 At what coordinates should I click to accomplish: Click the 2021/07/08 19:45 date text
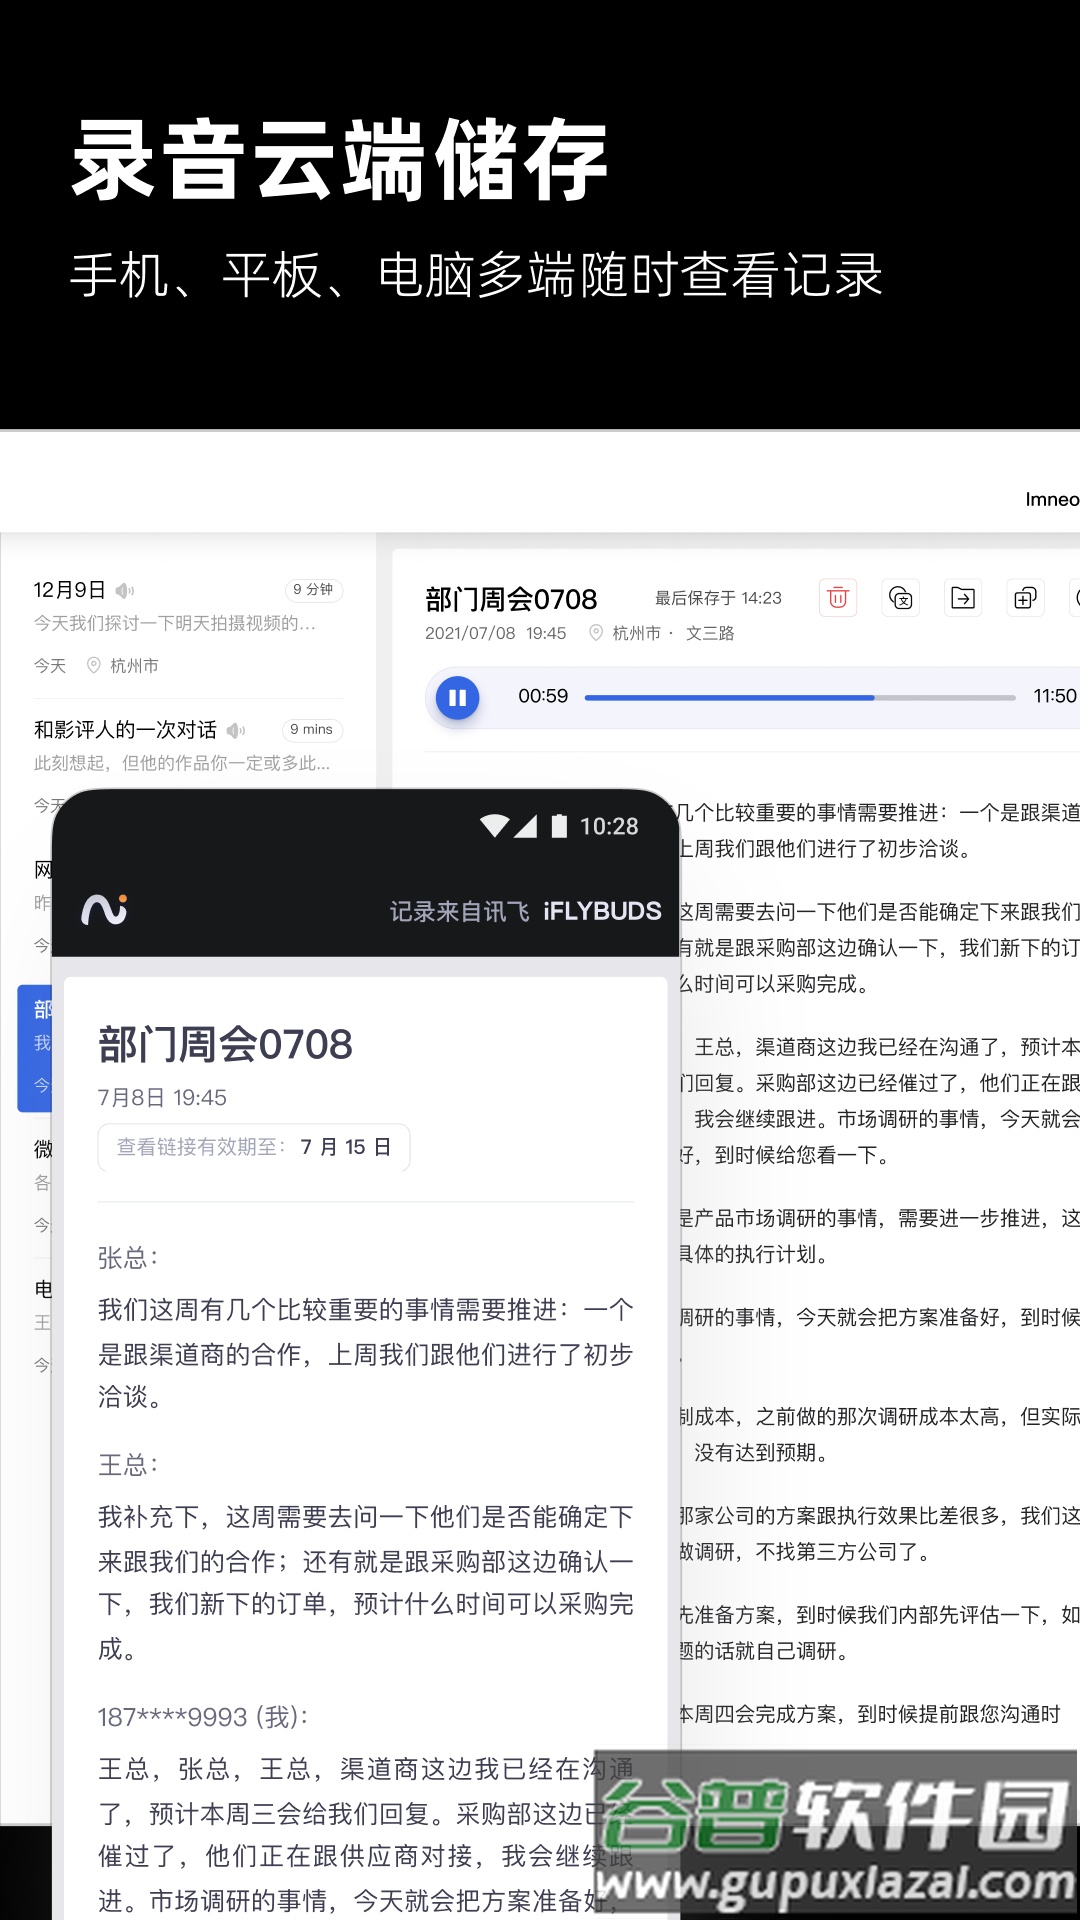pos(495,633)
